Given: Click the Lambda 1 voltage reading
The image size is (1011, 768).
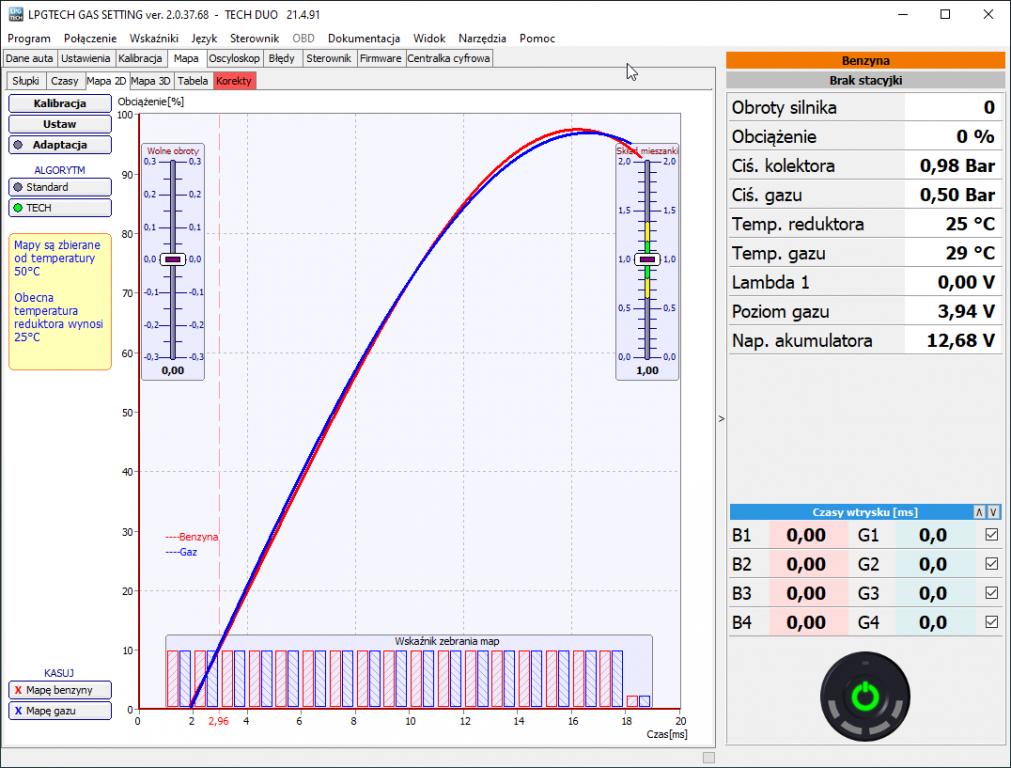Looking at the screenshot, I should 953,282.
